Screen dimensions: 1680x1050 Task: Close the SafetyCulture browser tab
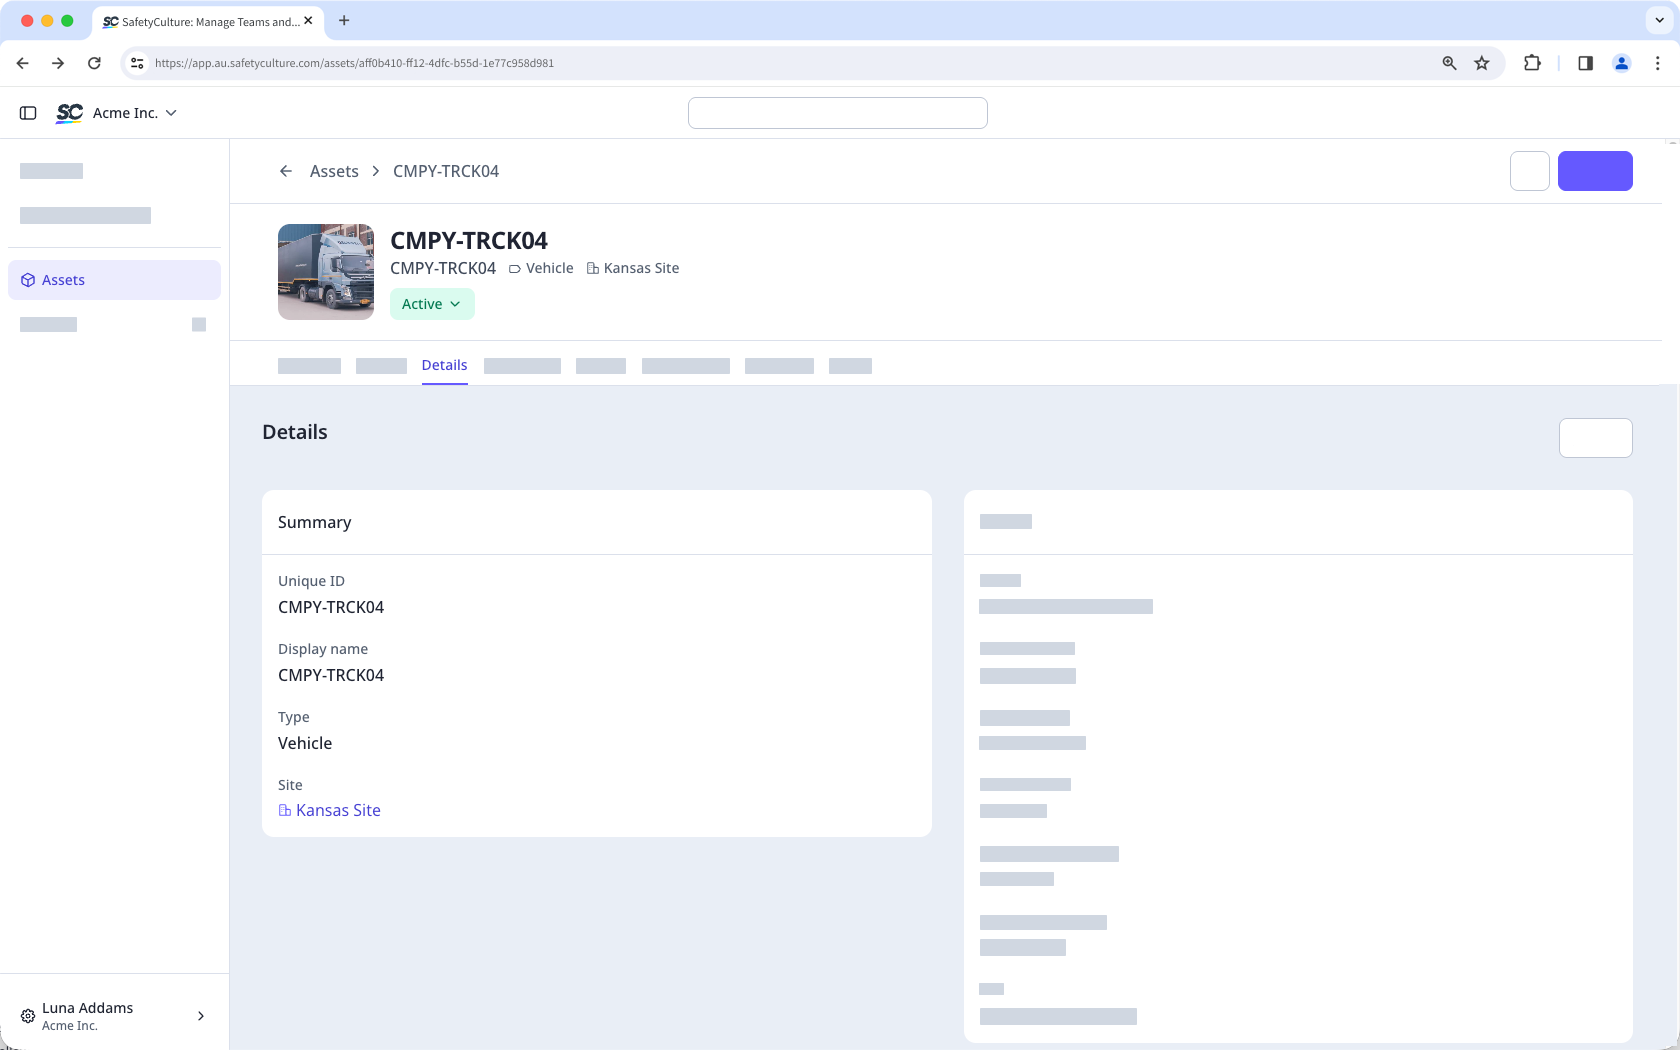308,20
